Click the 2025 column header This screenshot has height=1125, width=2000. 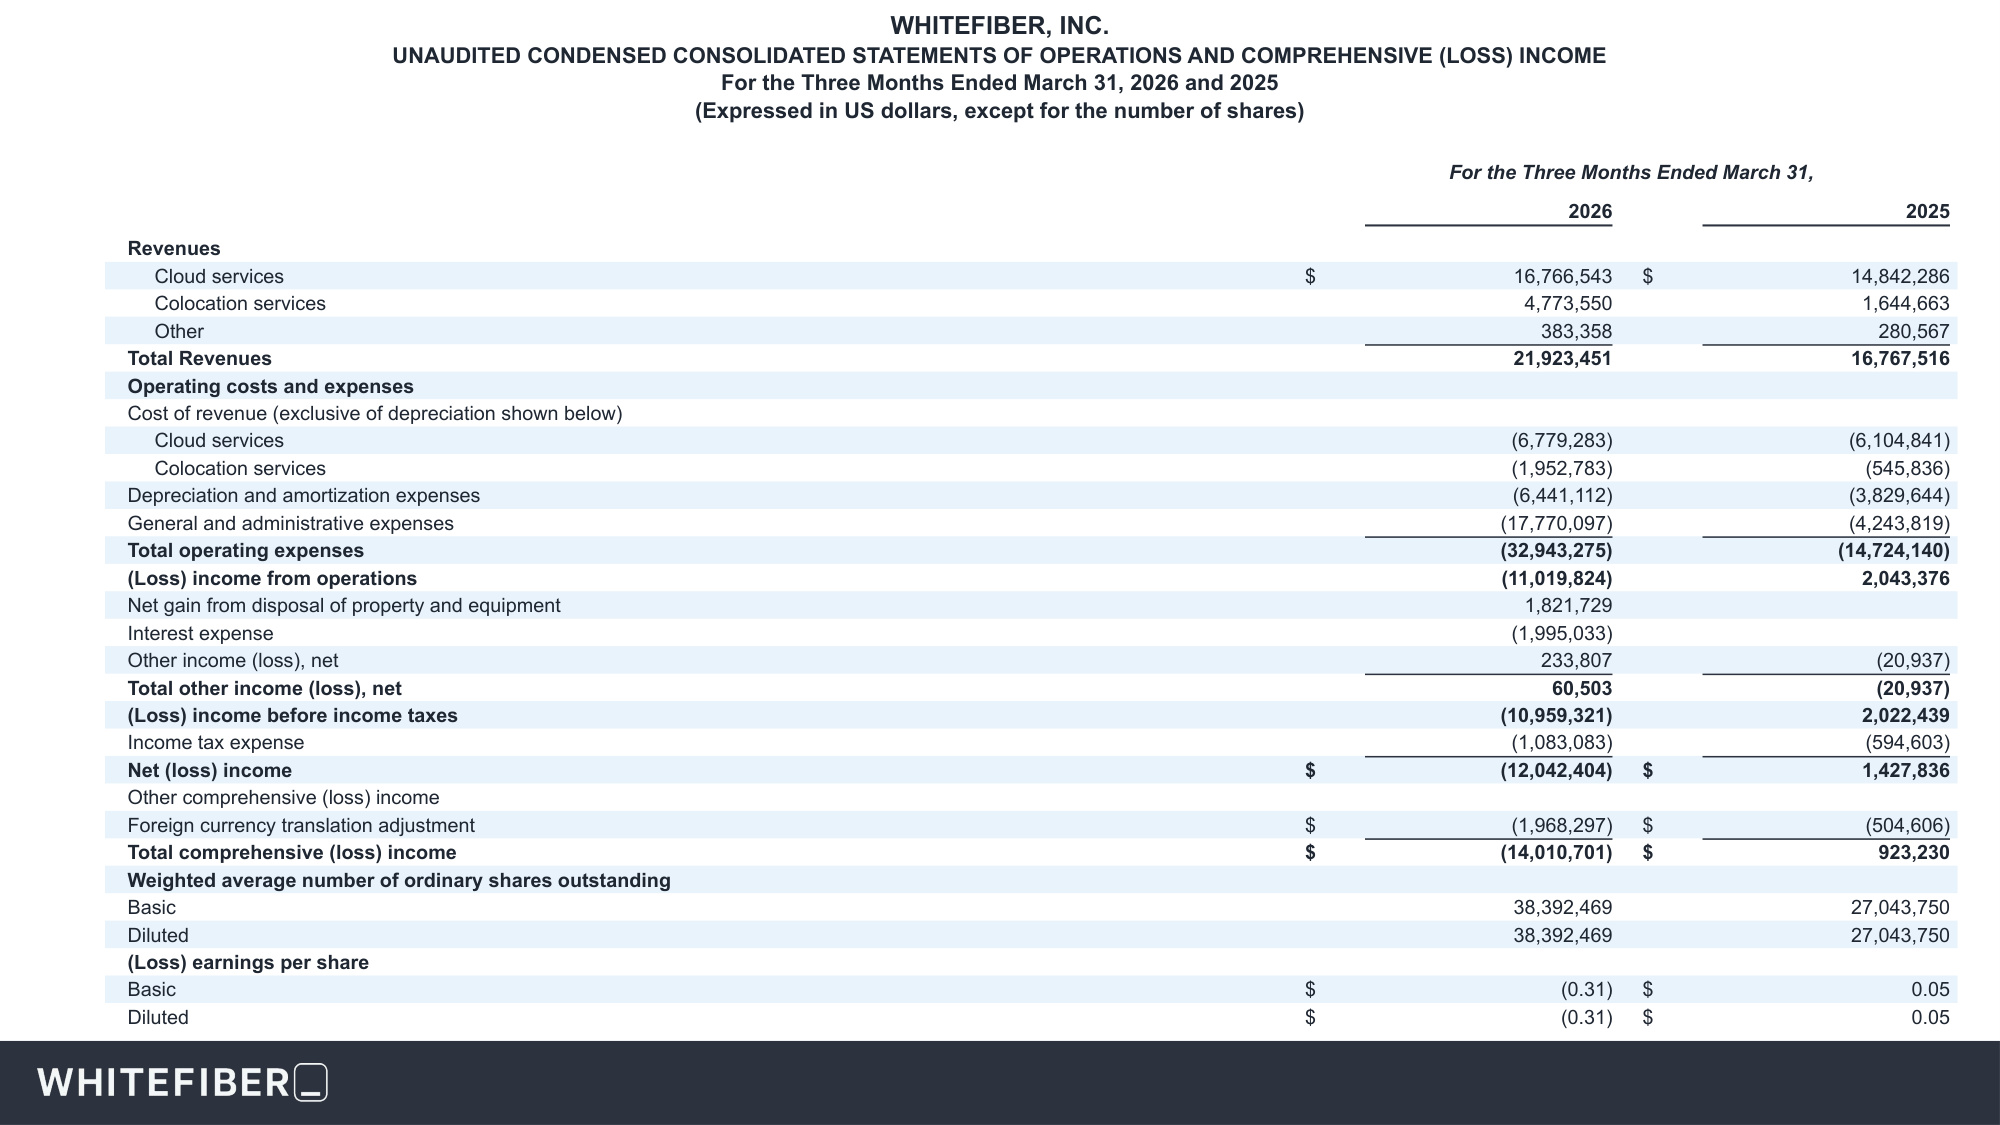pos(1927,212)
